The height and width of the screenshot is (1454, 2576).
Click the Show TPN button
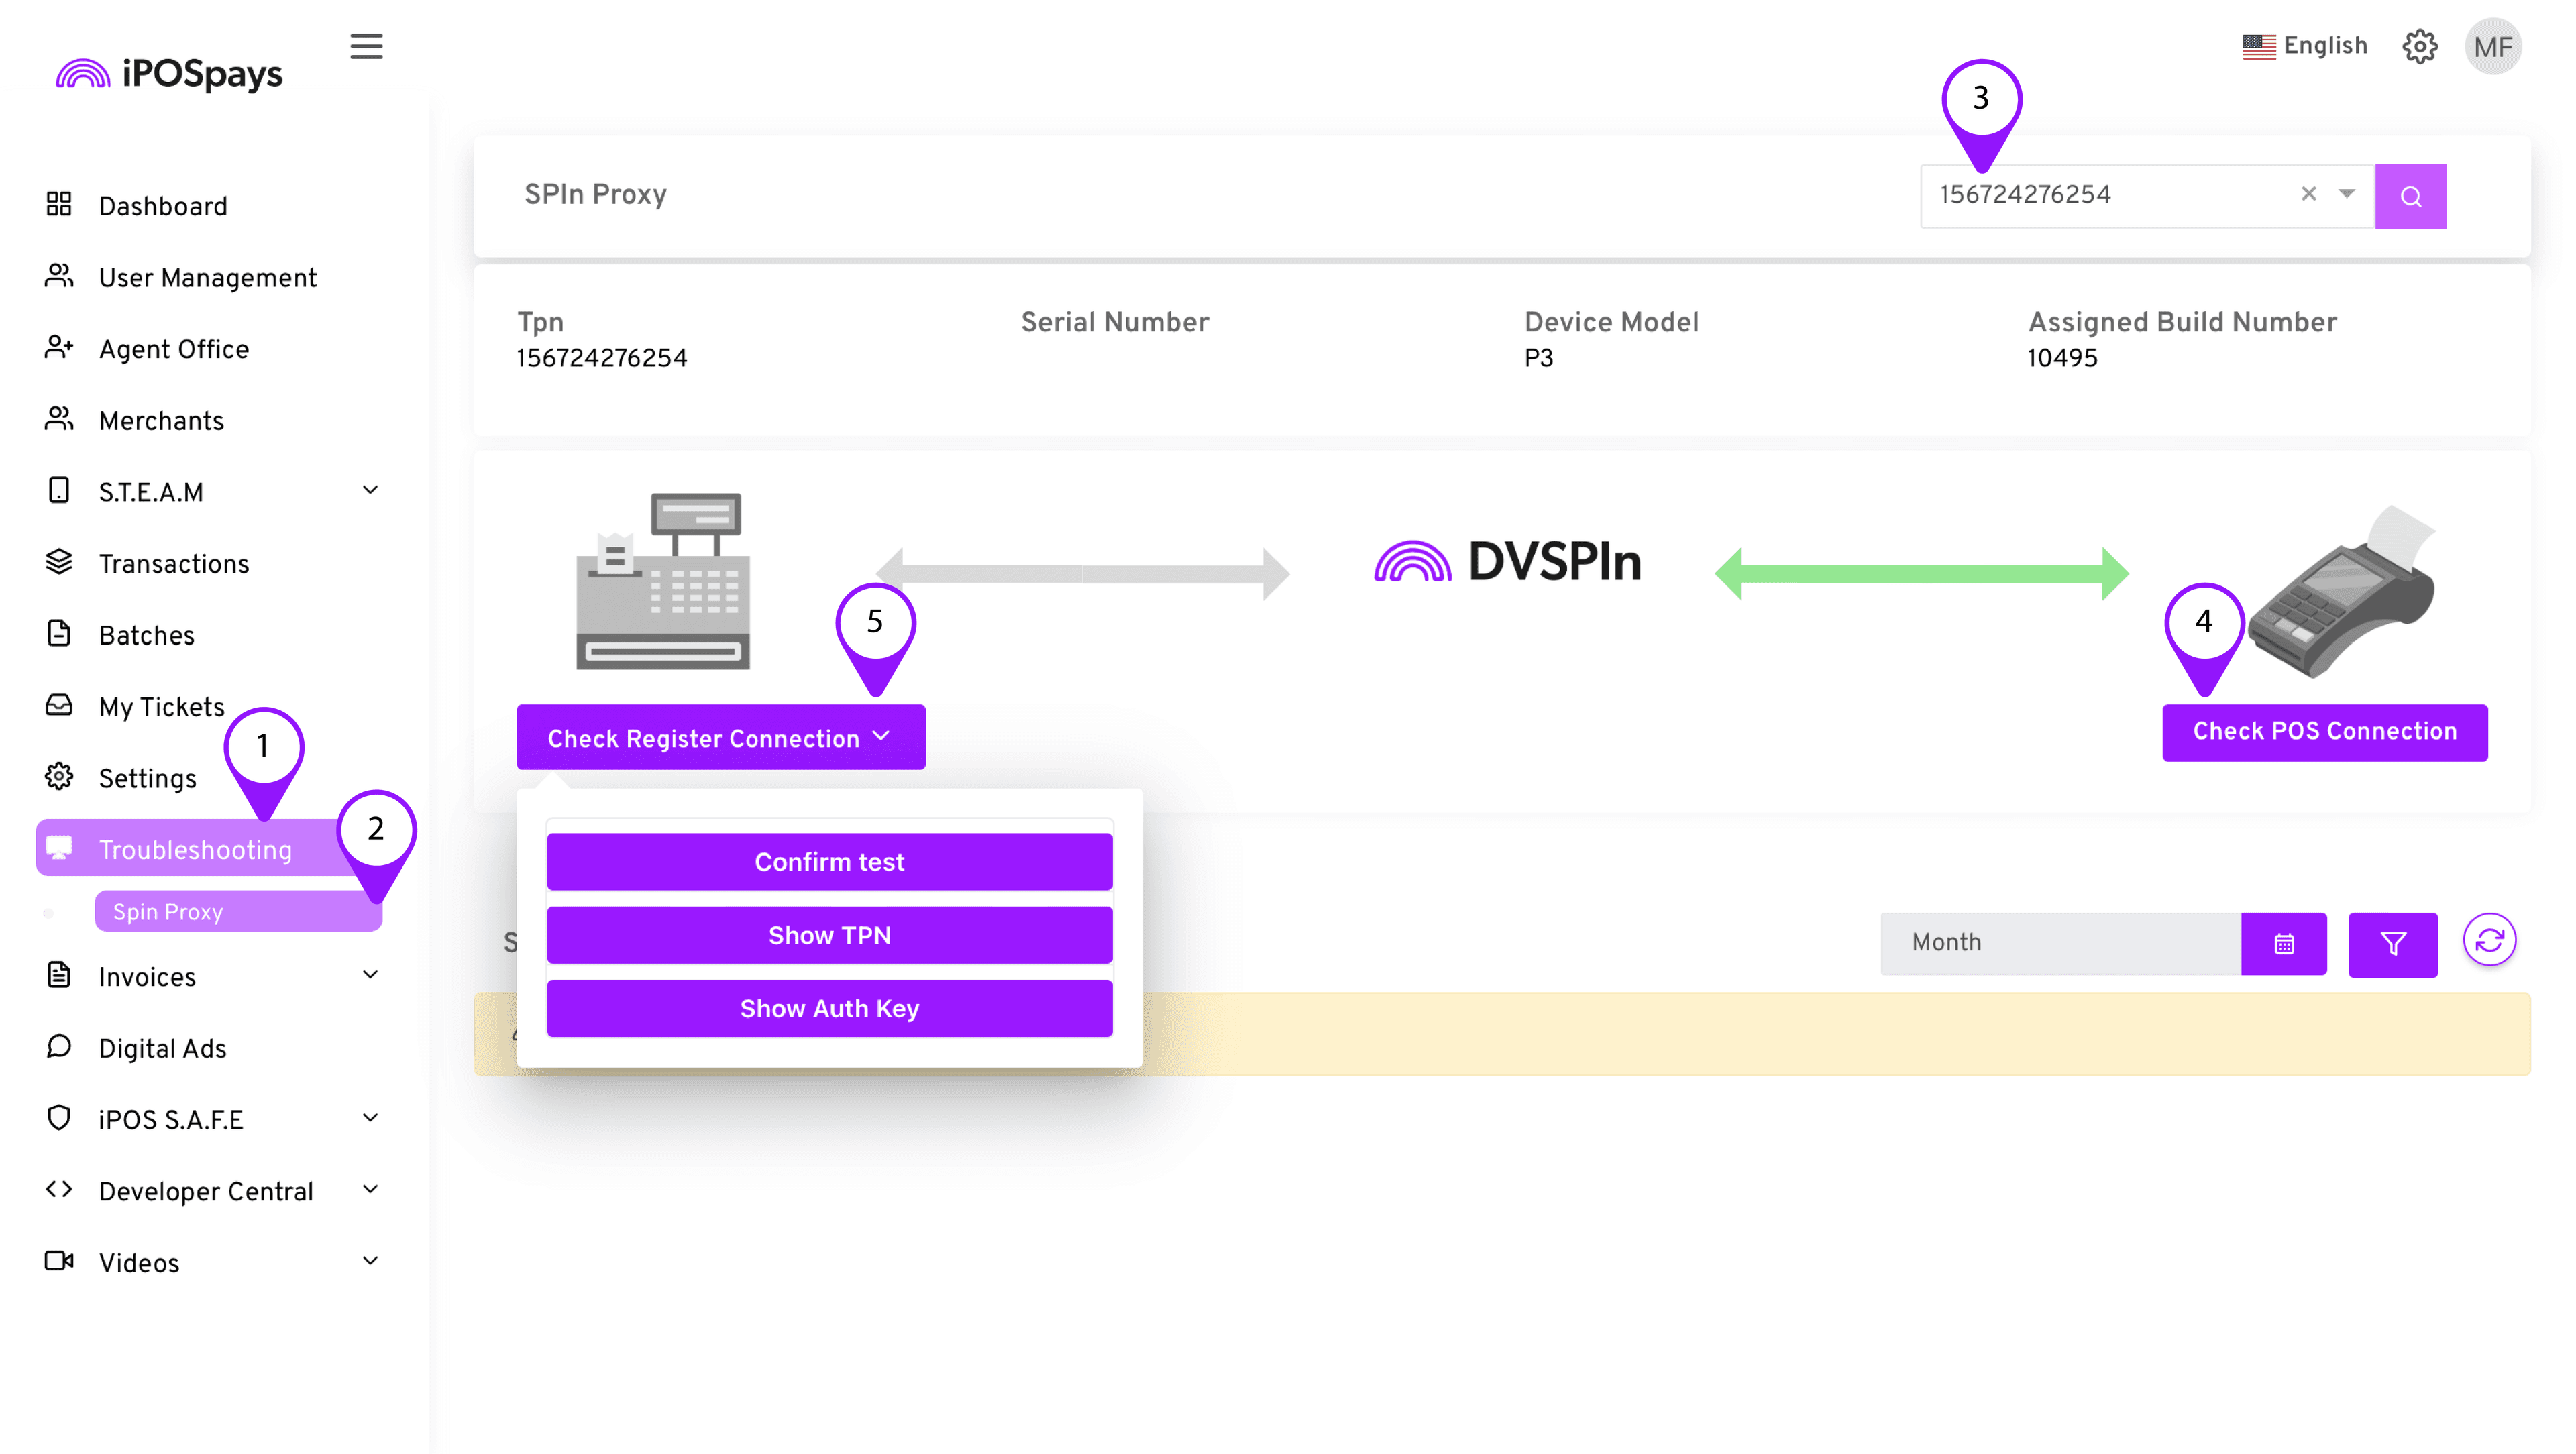tap(830, 935)
